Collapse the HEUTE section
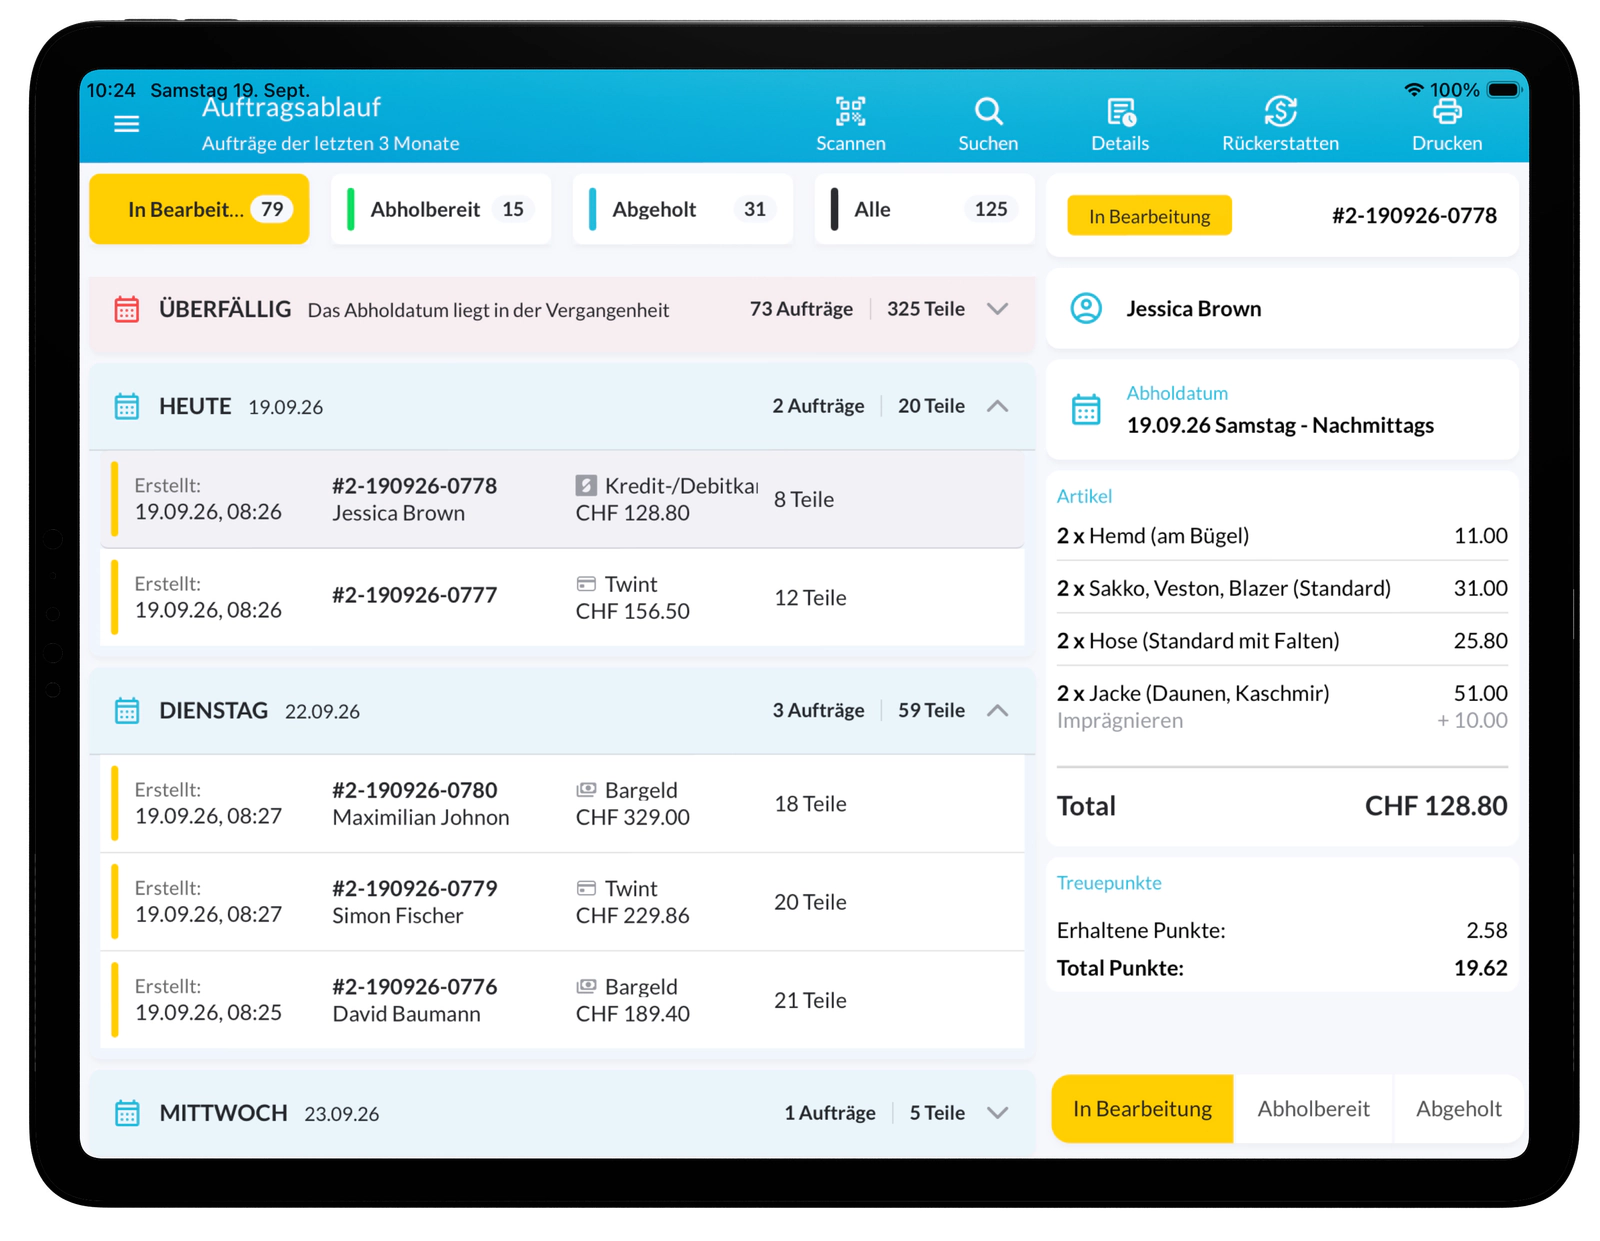This screenshot has height=1241, width=1600. coord(997,406)
